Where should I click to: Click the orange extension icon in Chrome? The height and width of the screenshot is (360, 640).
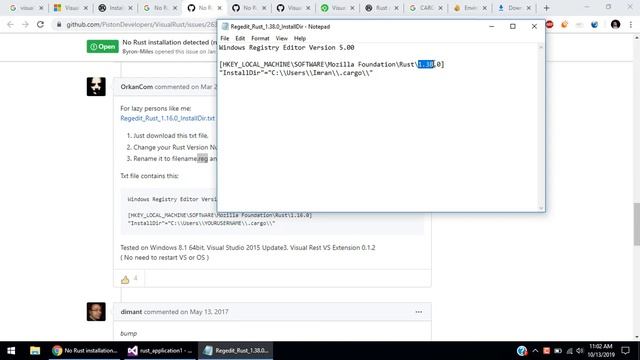click(x=564, y=24)
